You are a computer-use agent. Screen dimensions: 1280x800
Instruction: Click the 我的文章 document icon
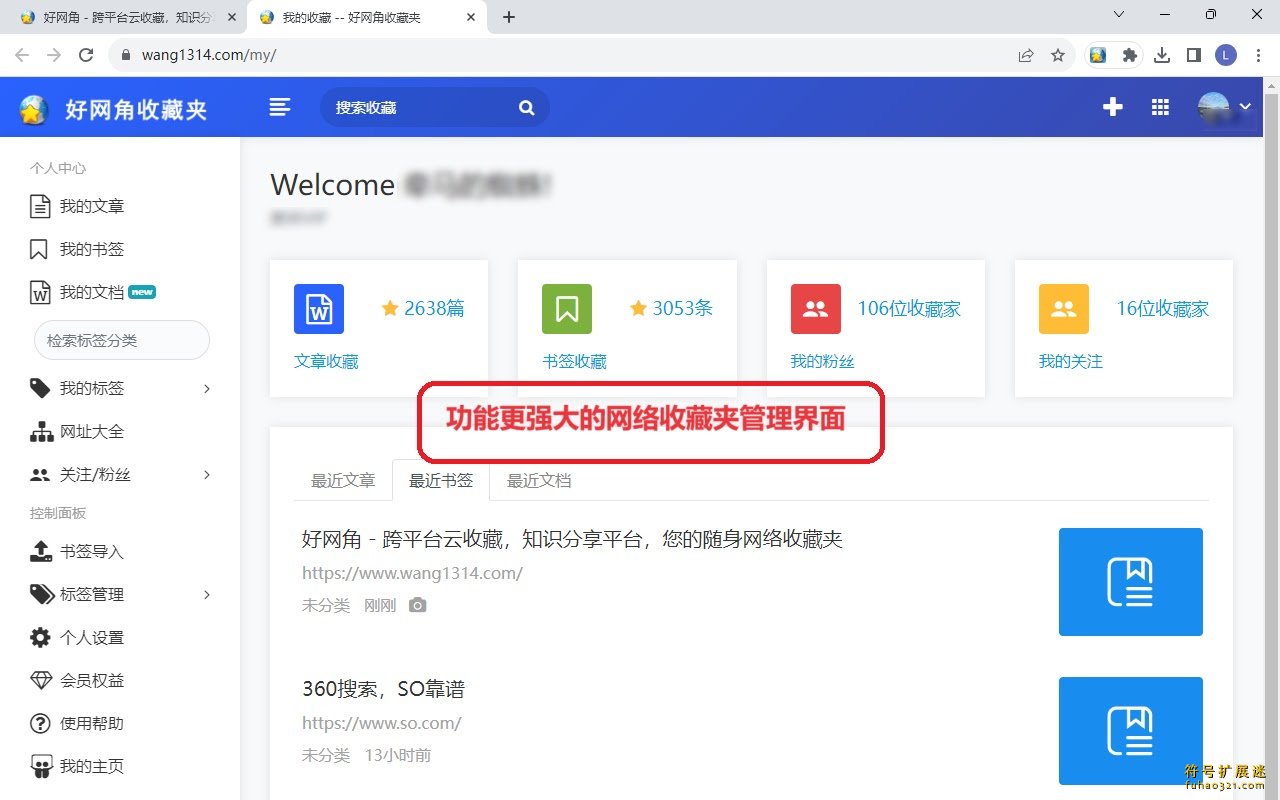[40, 207]
